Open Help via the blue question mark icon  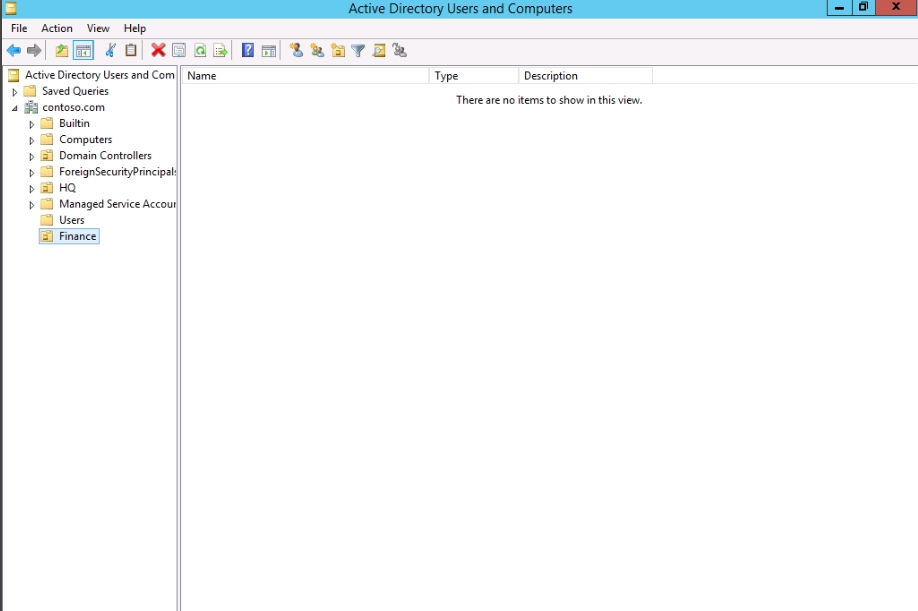pyautogui.click(x=248, y=51)
